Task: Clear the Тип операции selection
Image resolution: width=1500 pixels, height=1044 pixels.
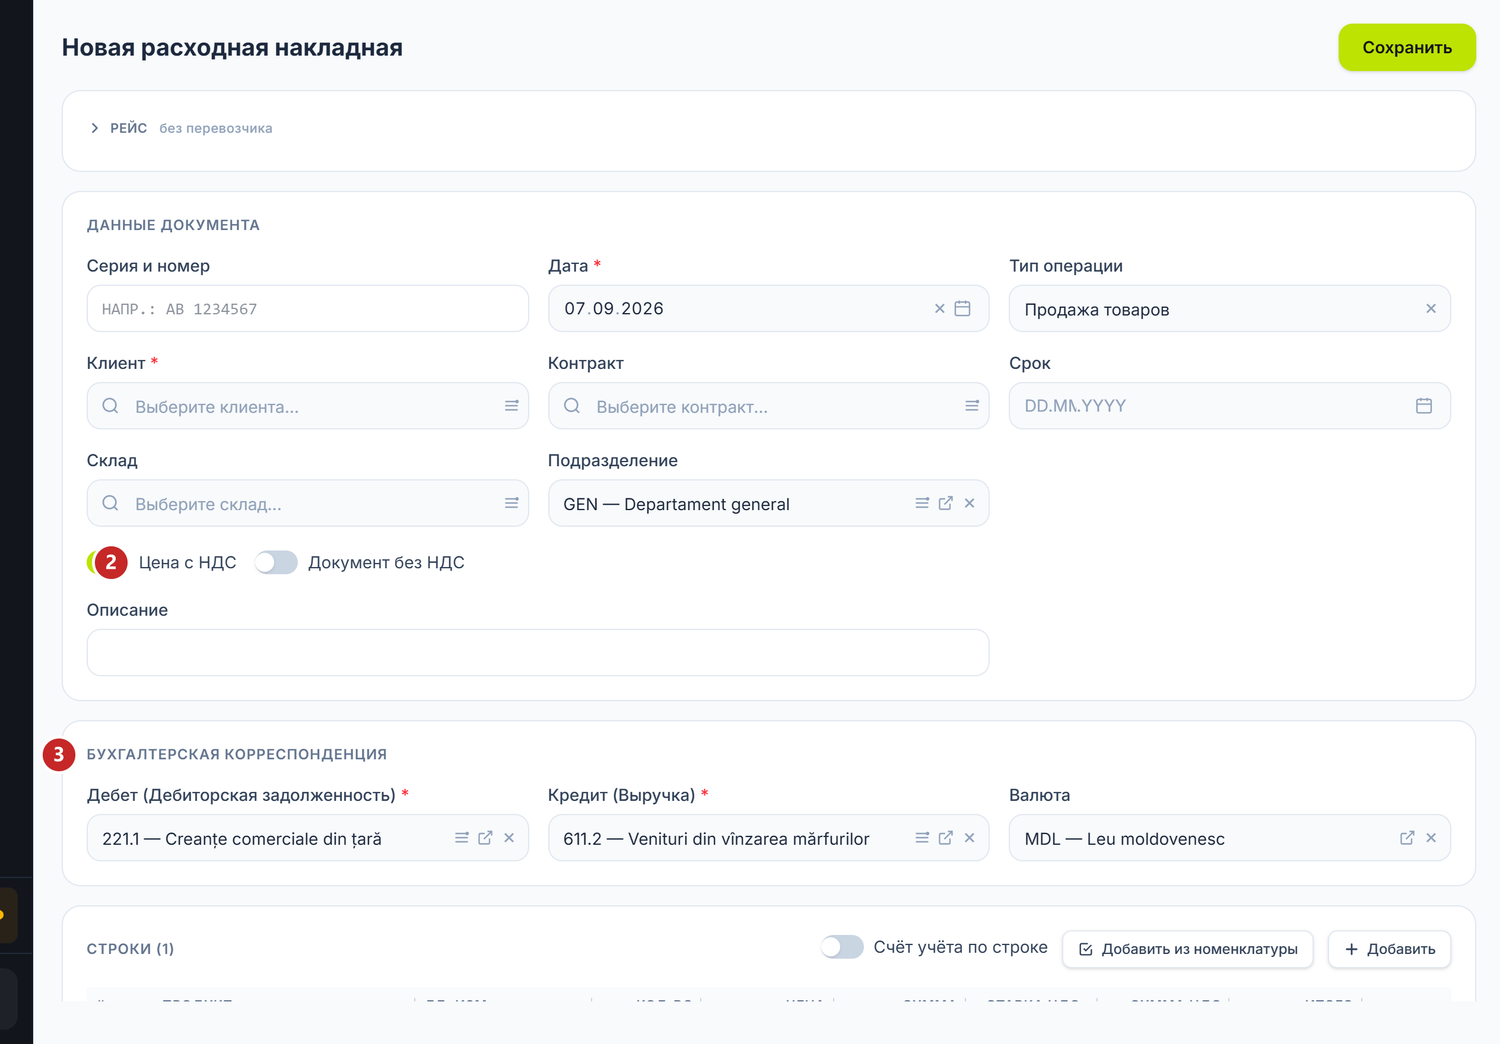Action: click(1431, 309)
